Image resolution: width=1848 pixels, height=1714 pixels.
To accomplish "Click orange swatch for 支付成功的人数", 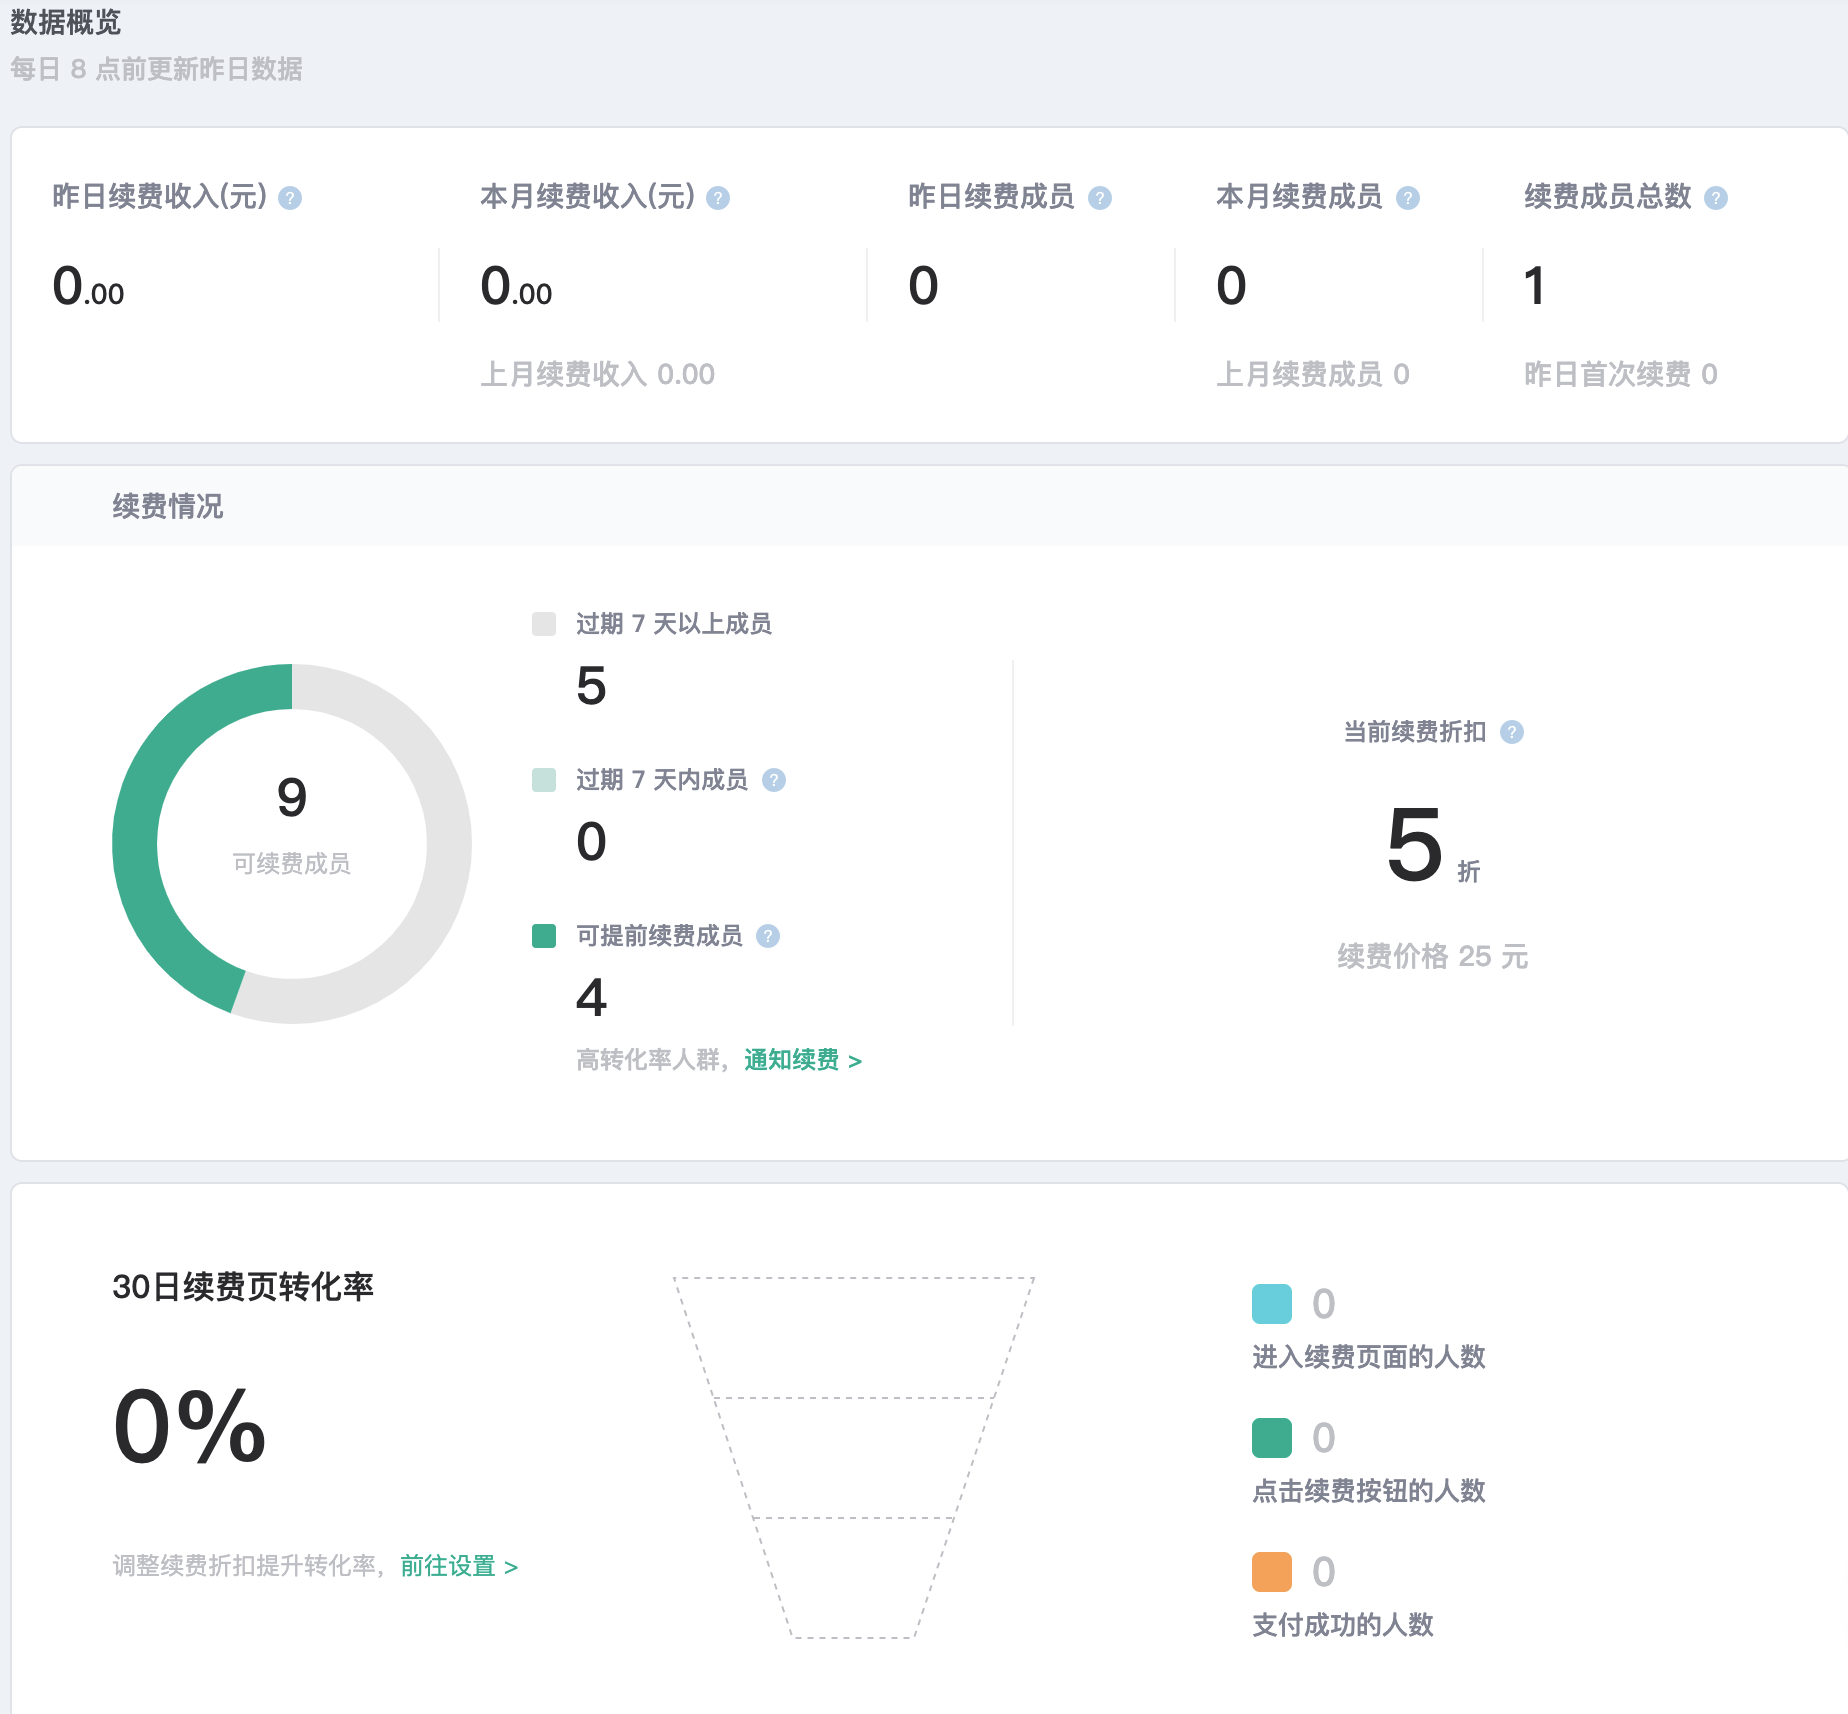I will [x=1272, y=1572].
